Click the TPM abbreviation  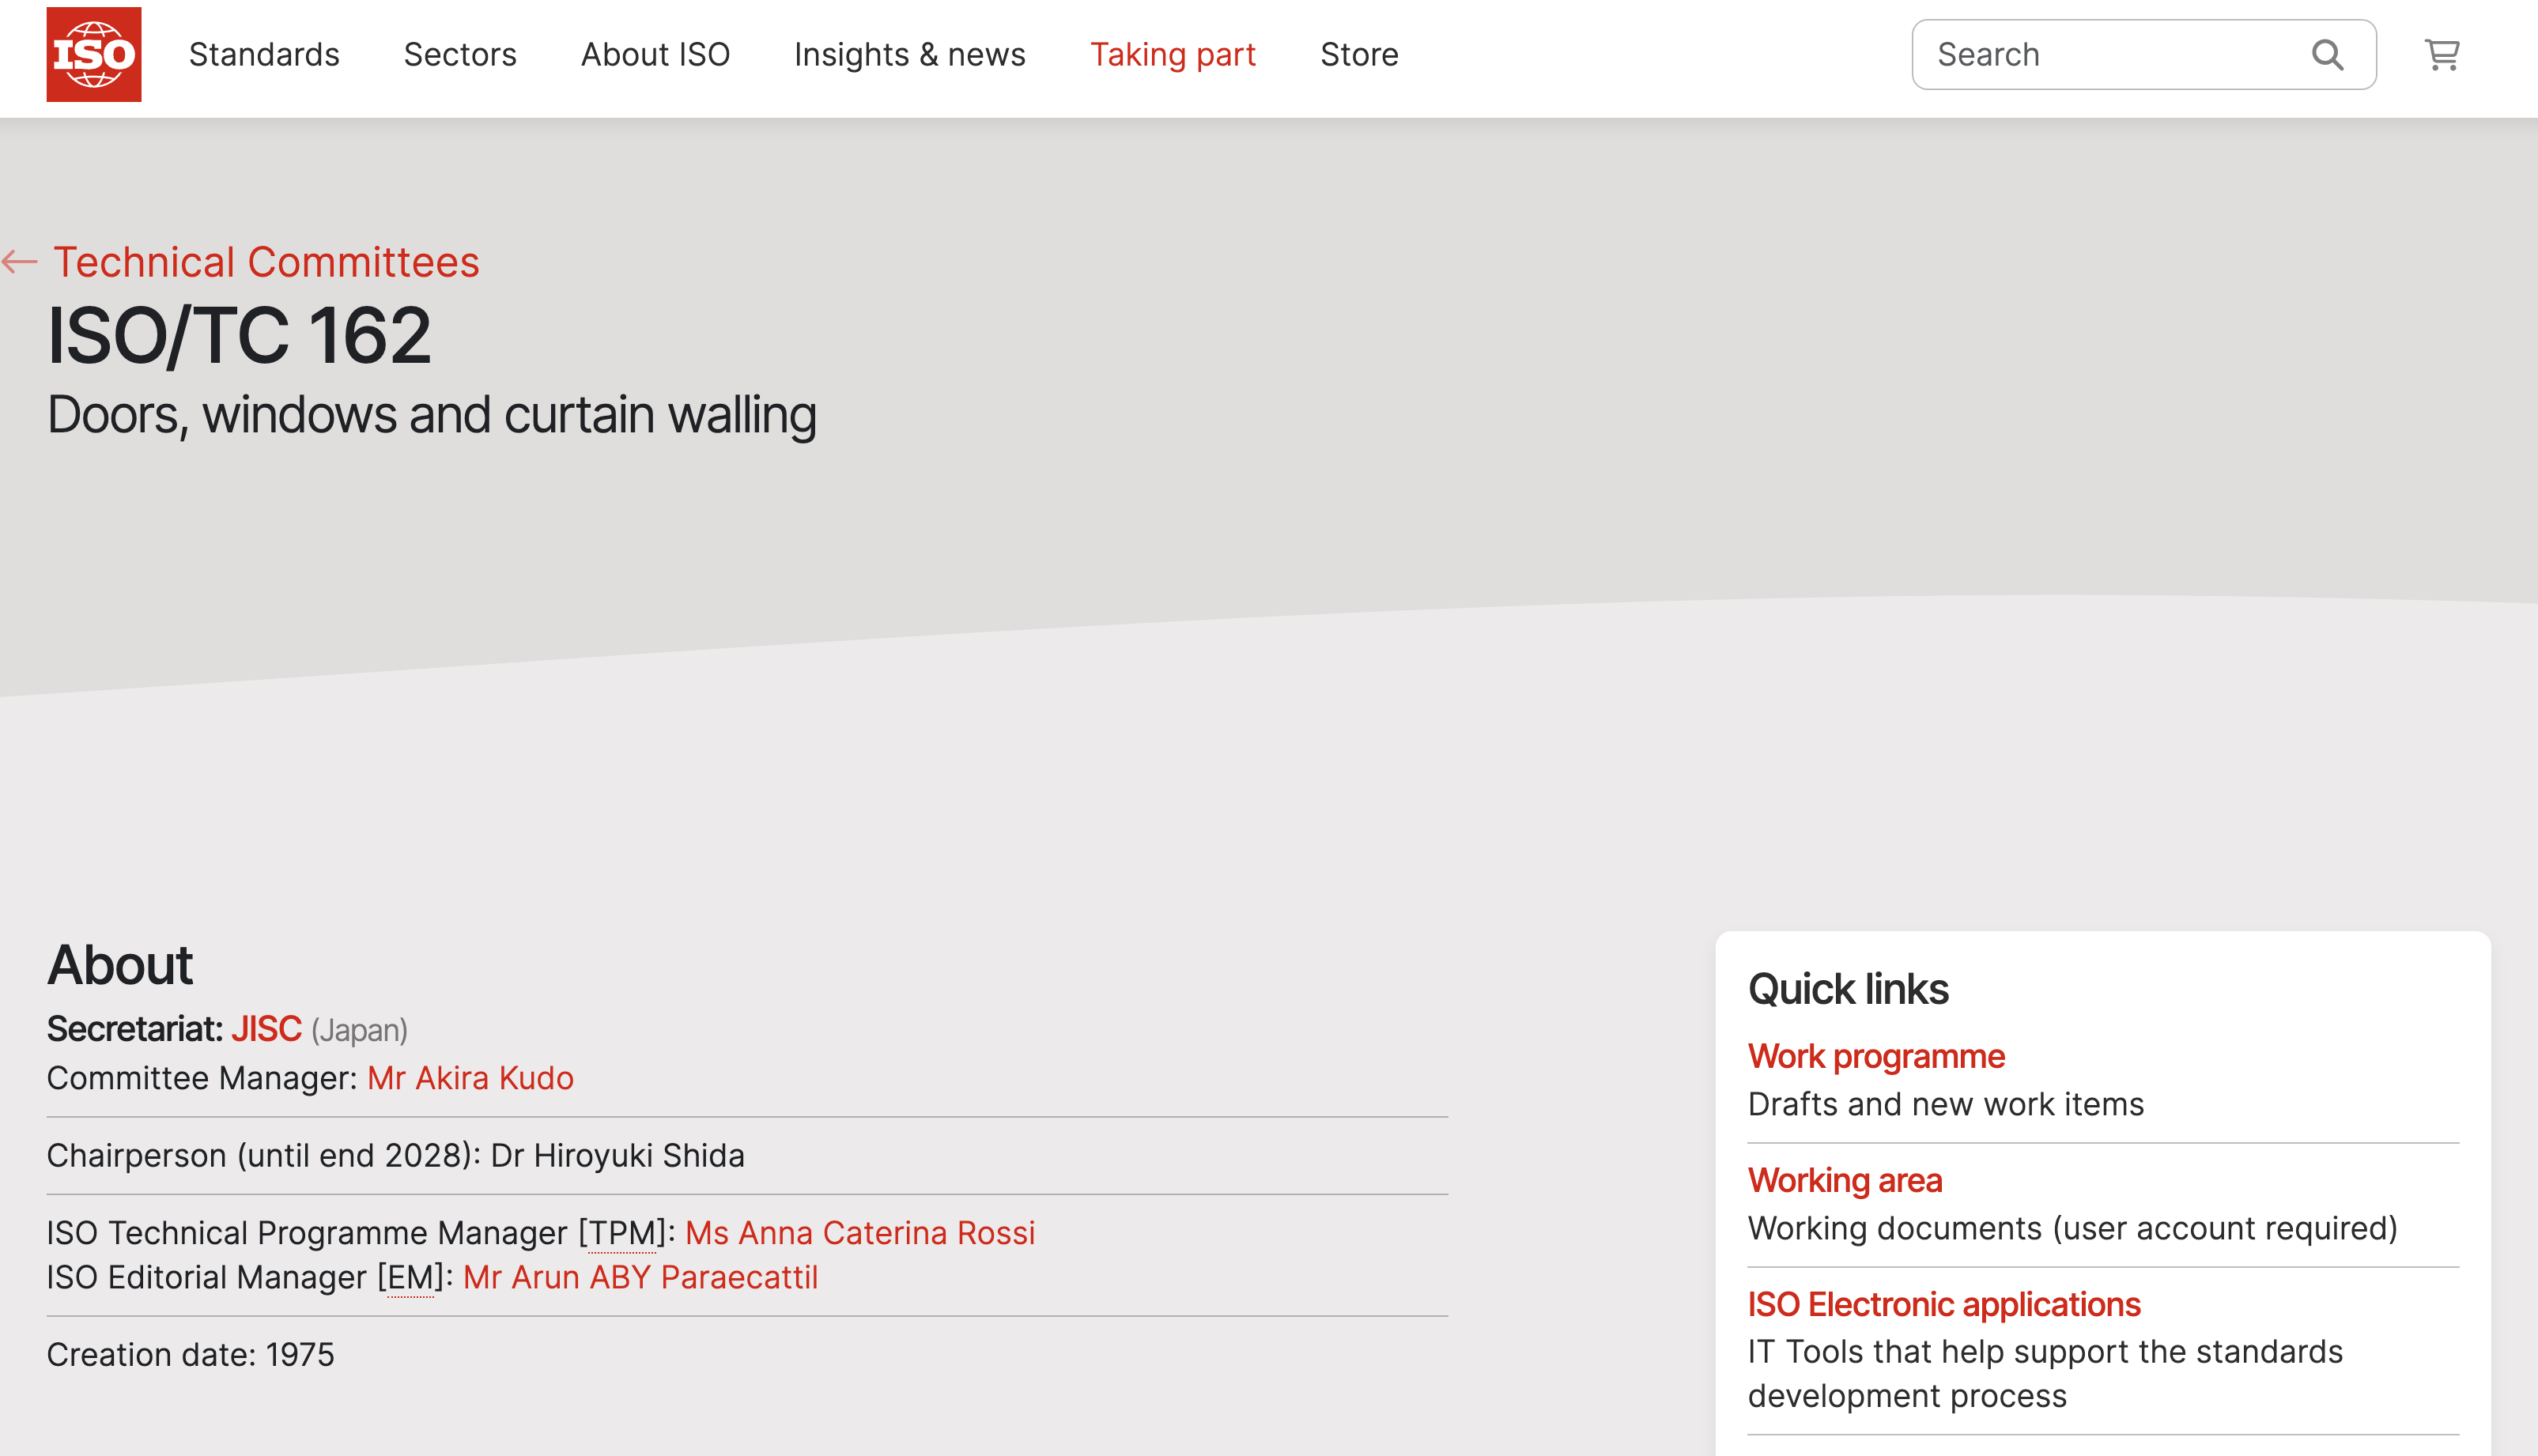click(622, 1233)
